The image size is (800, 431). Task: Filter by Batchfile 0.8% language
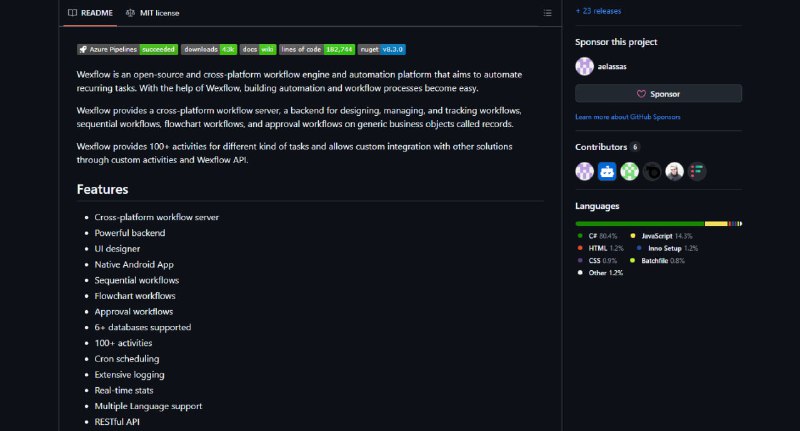click(658, 261)
